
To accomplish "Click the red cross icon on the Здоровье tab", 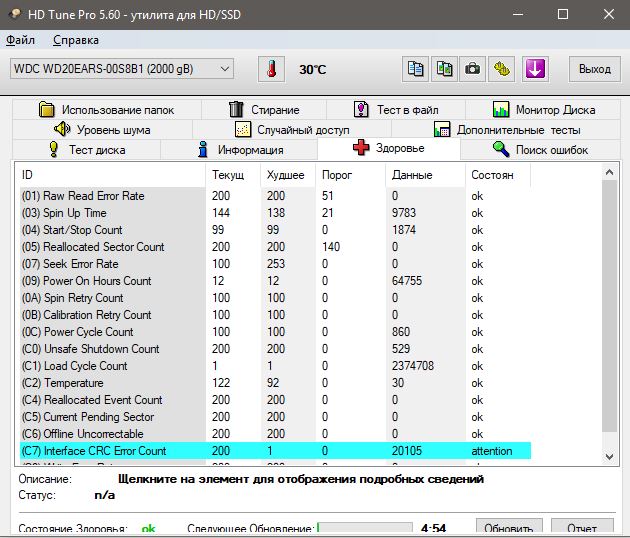I will [361, 147].
